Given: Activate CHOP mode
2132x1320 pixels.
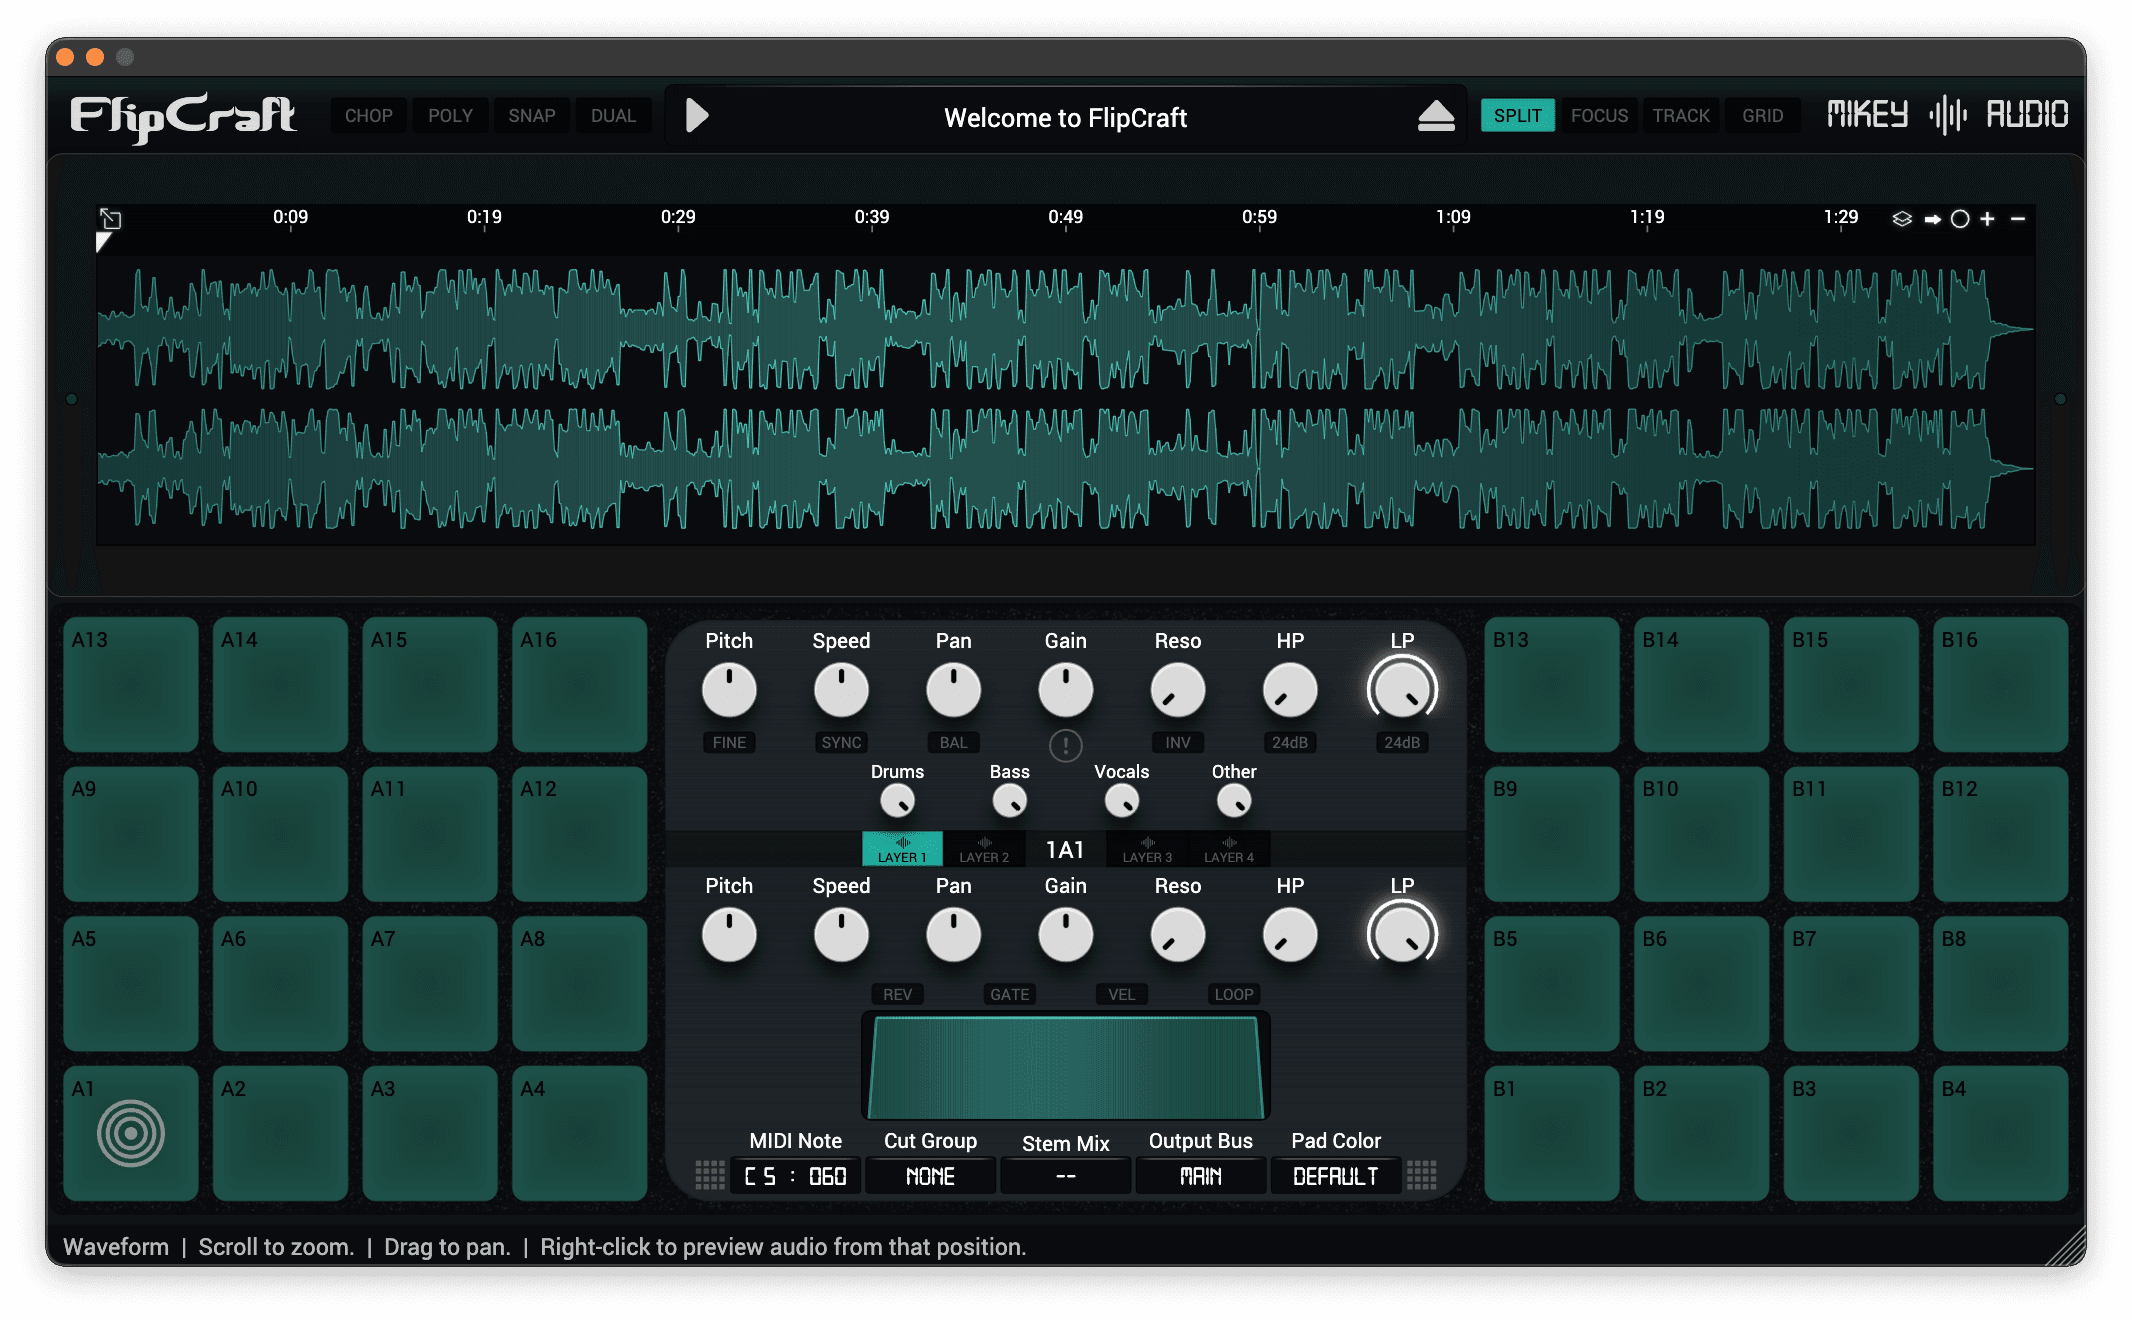Looking at the screenshot, I should click(368, 115).
